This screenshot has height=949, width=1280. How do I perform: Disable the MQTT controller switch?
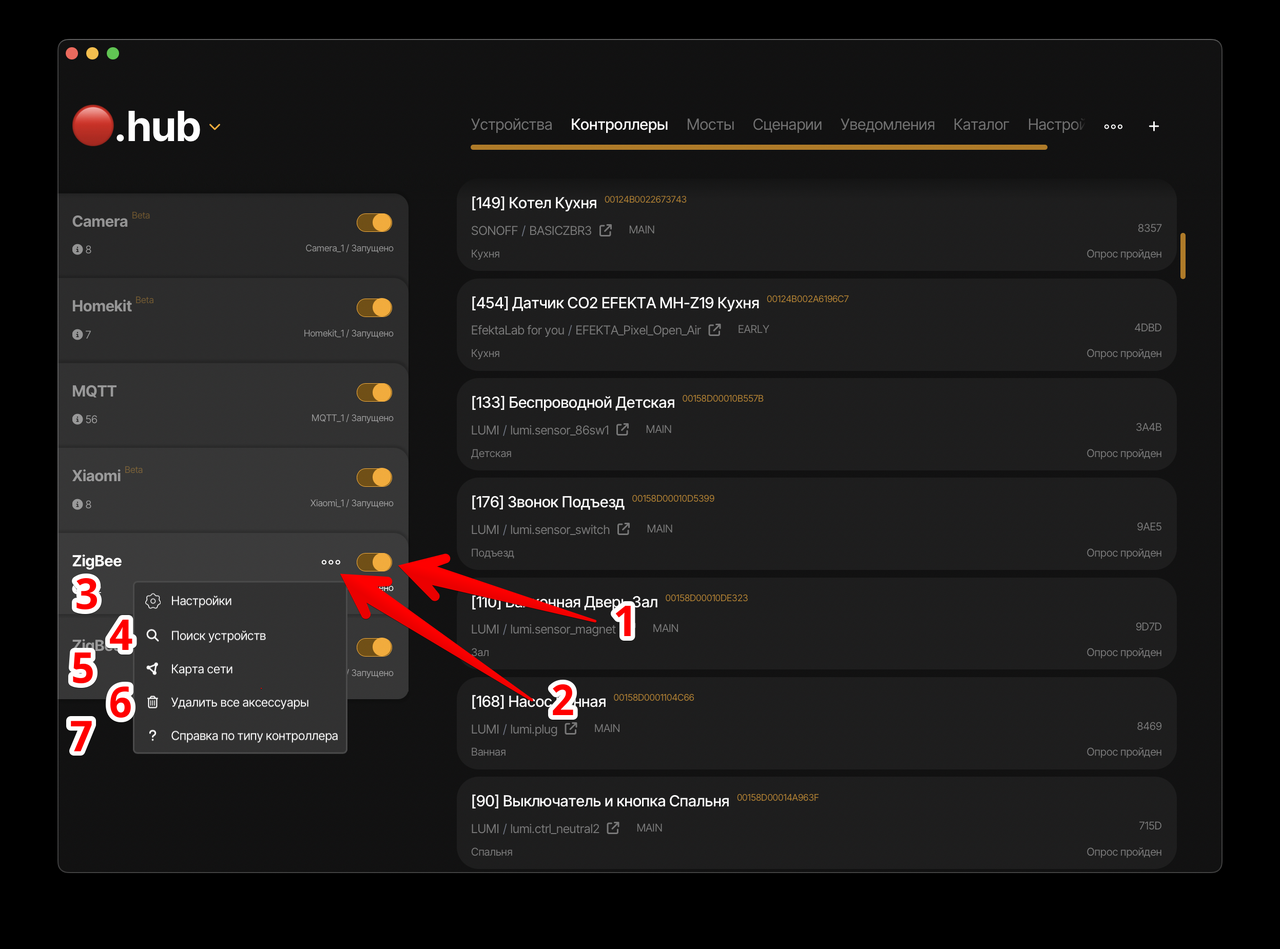click(x=374, y=392)
